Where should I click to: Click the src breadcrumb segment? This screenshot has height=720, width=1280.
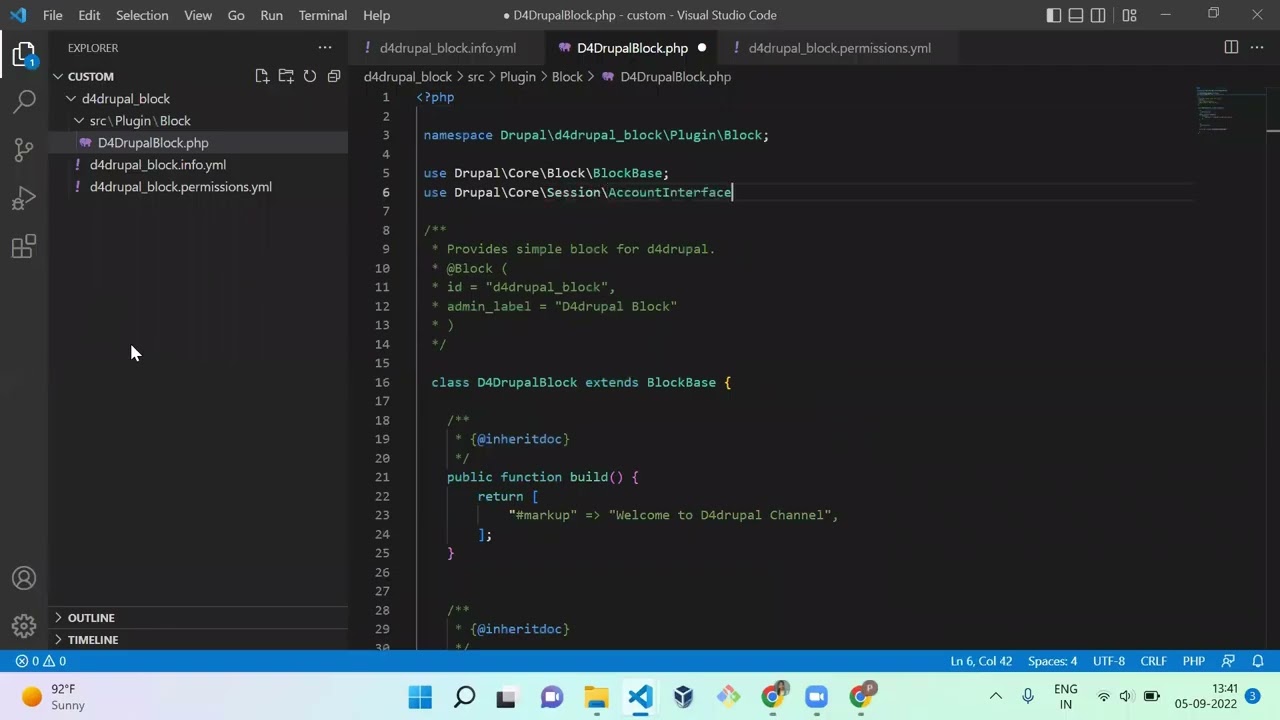click(x=476, y=77)
